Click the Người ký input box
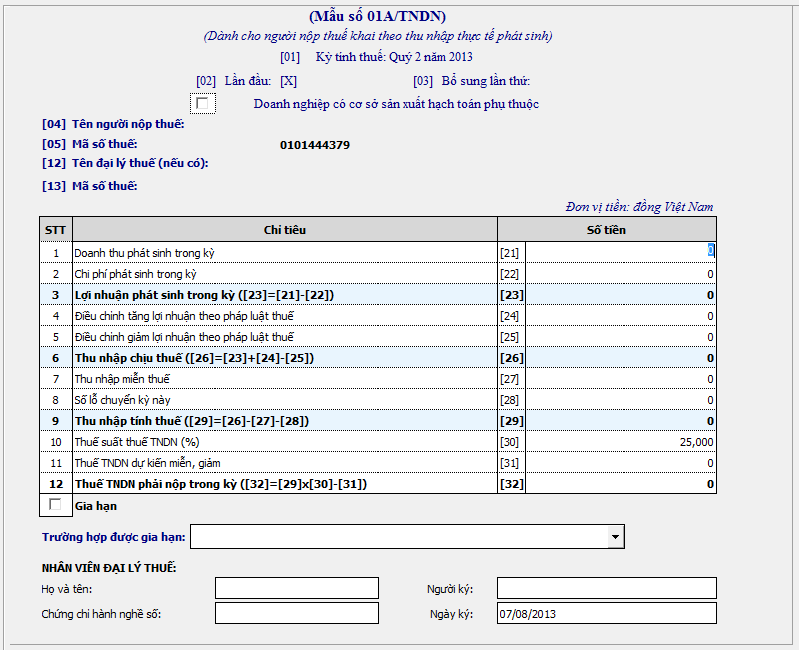Screen dimensions: 799x650 (x=606, y=588)
